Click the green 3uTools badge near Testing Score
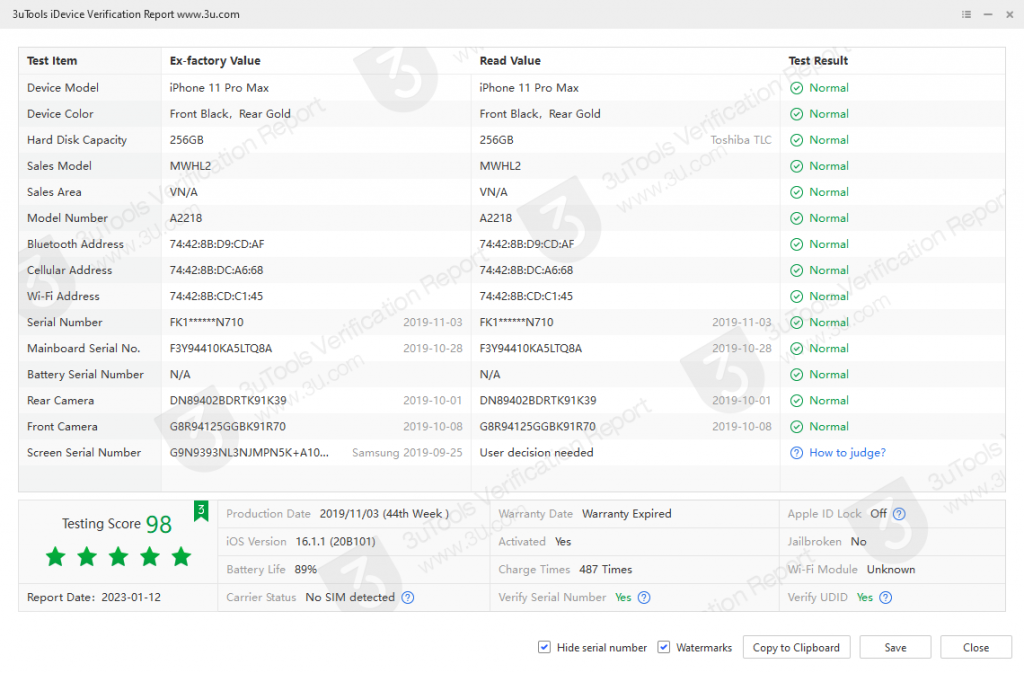Screen dimensions: 1024x673 click(x=201, y=511)
